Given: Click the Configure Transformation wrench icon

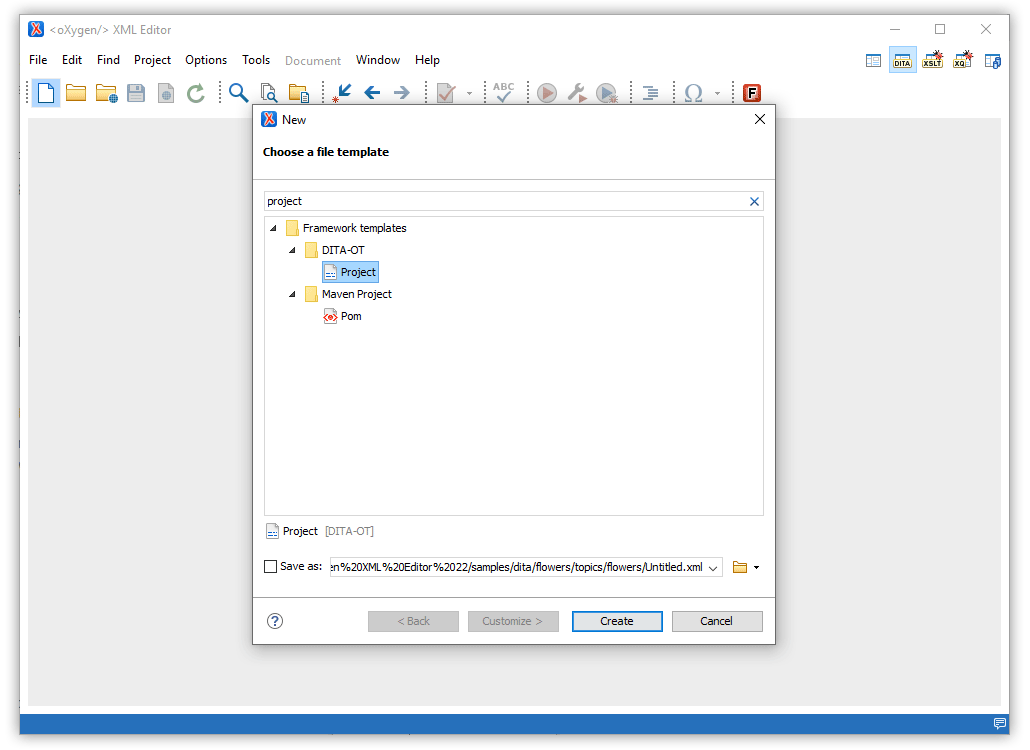Looking at the screenshot, I should [x=577, y=93].
